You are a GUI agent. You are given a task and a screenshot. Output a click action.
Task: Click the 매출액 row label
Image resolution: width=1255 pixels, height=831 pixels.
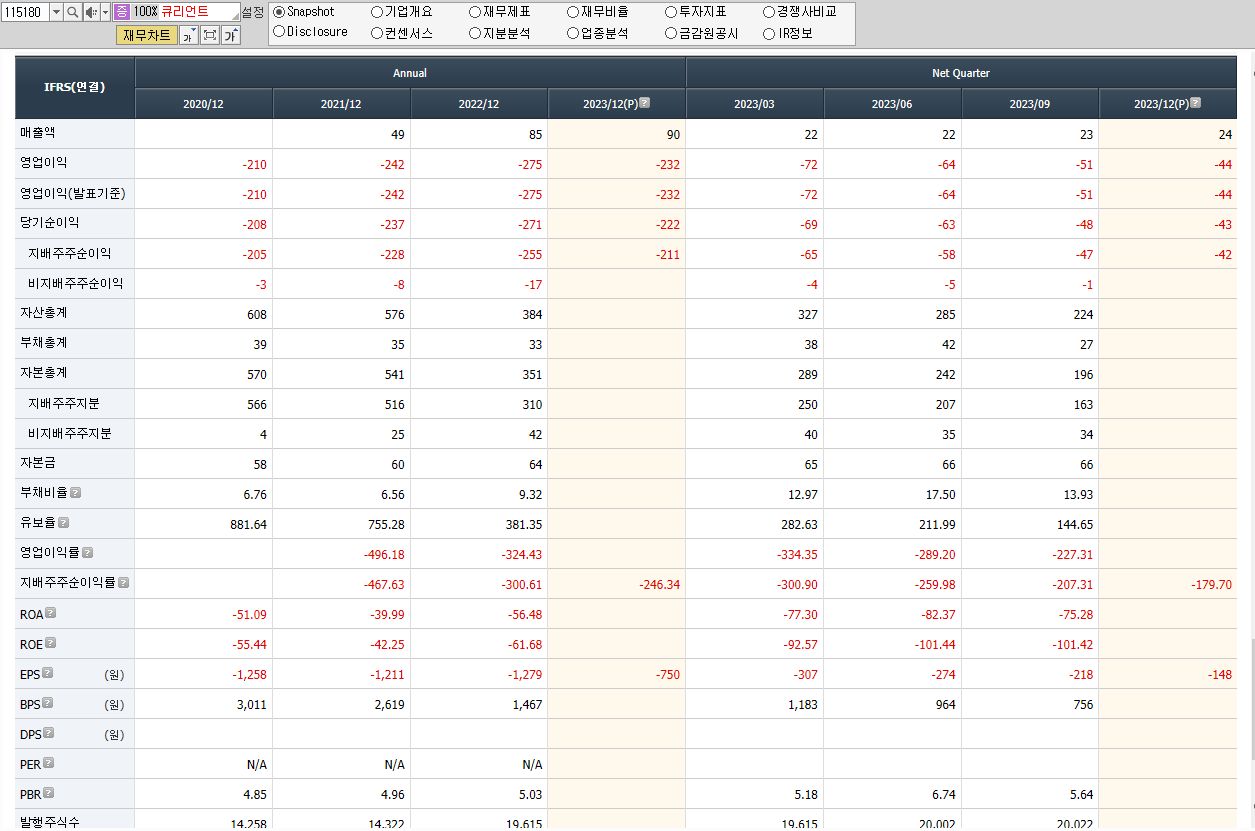pyautogui.click(x=38, y=132)
